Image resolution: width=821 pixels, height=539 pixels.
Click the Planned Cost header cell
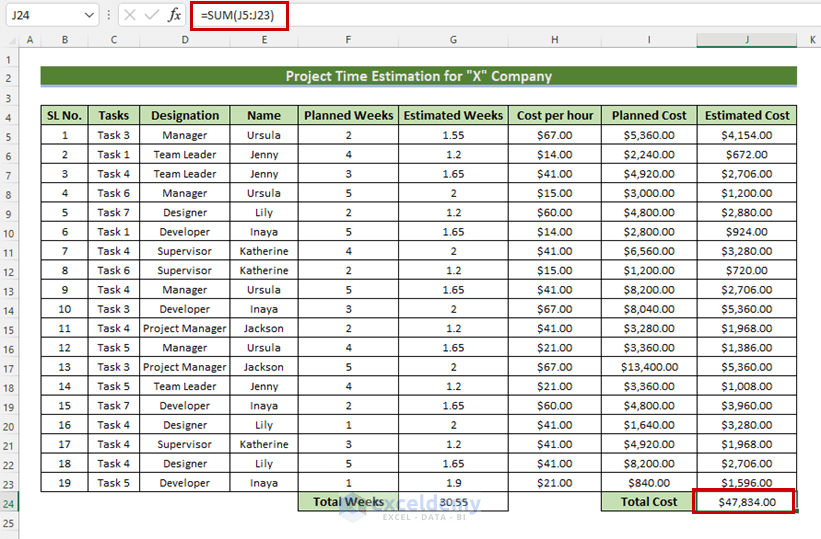[x=649, y=115]
